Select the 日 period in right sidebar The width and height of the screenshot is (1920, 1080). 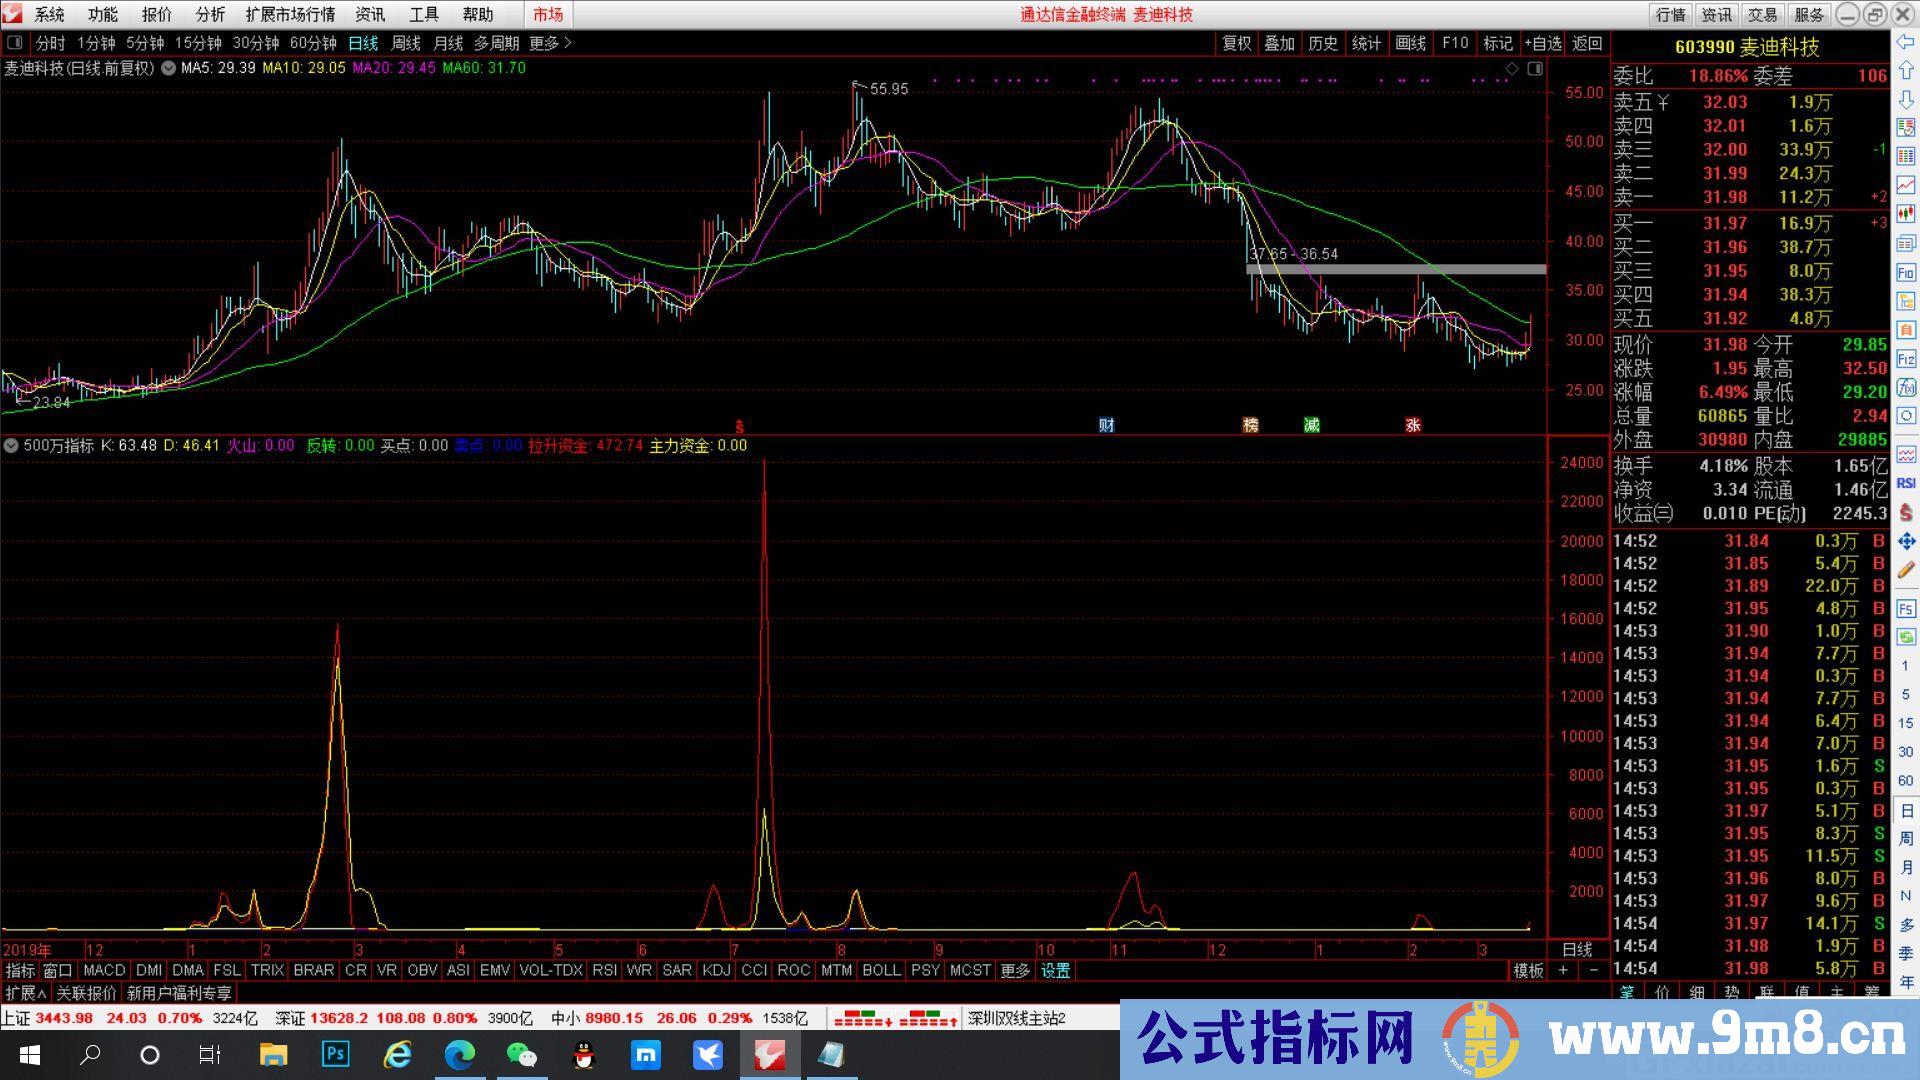coord(1906,810)
